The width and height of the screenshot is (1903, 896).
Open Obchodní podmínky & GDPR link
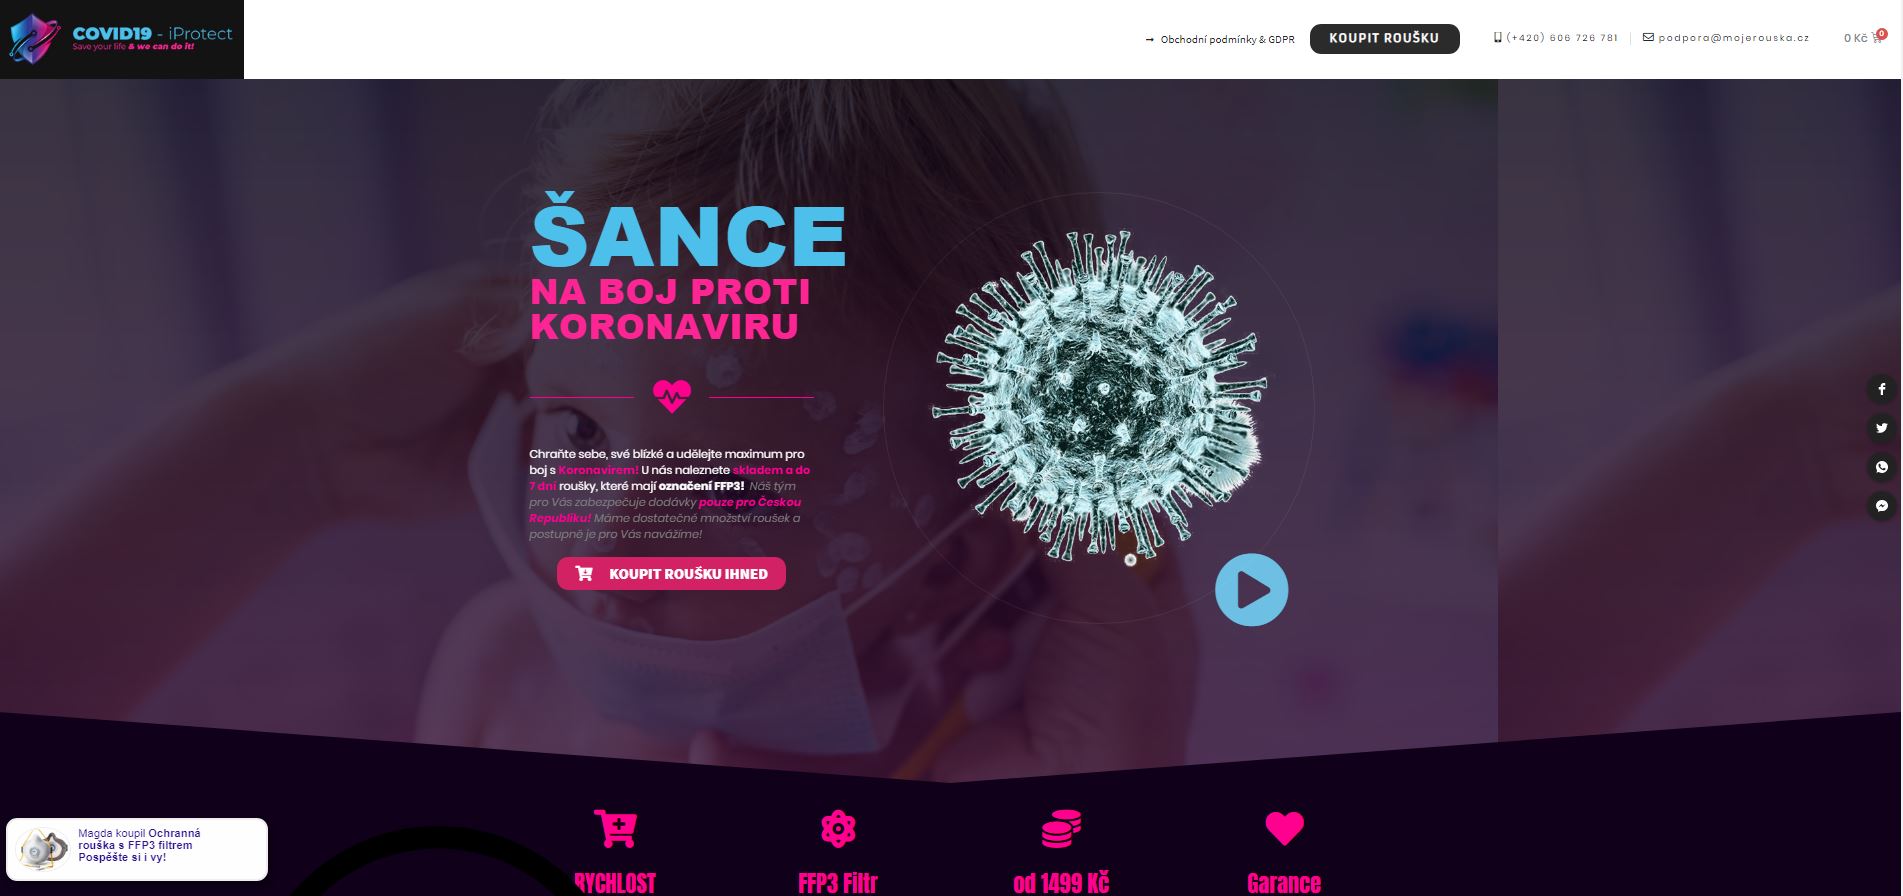coord(1220,40)
